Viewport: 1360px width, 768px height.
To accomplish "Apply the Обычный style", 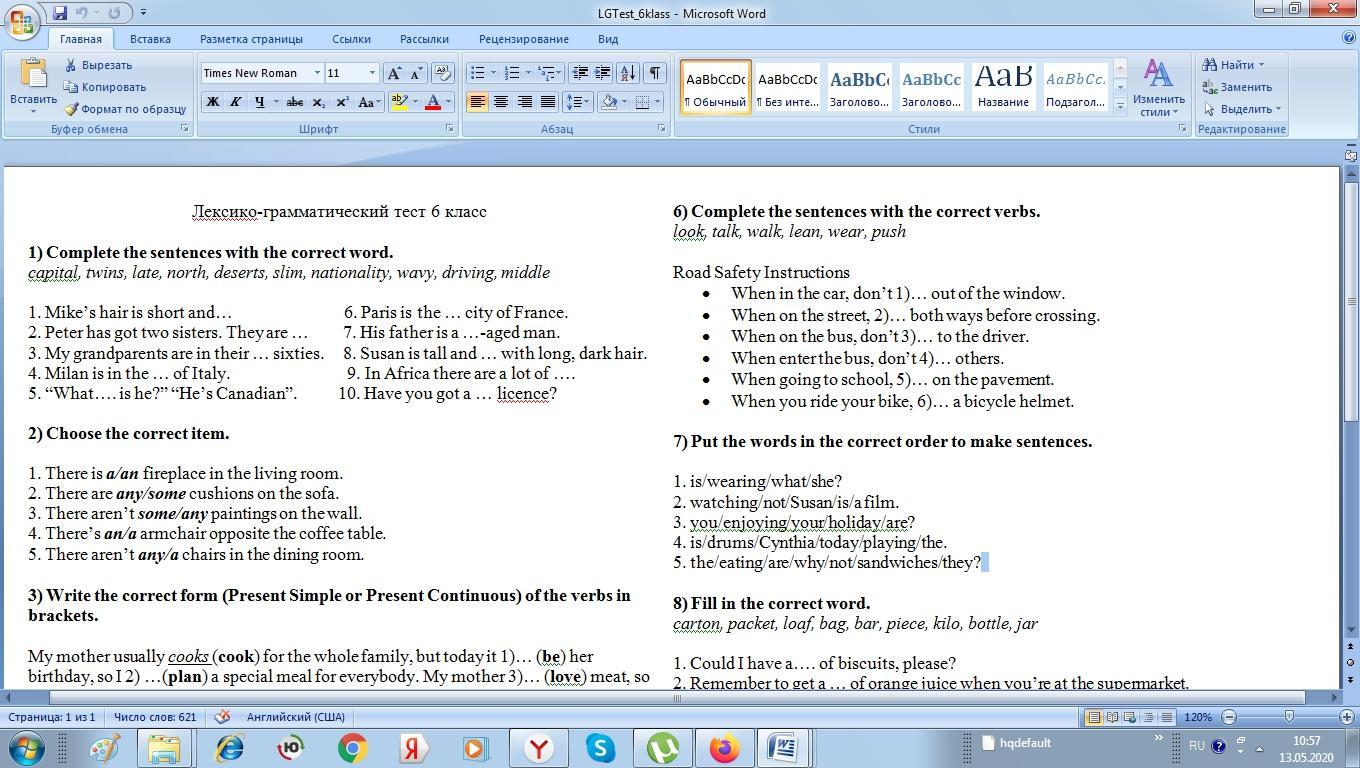I will tap(715, 86).
